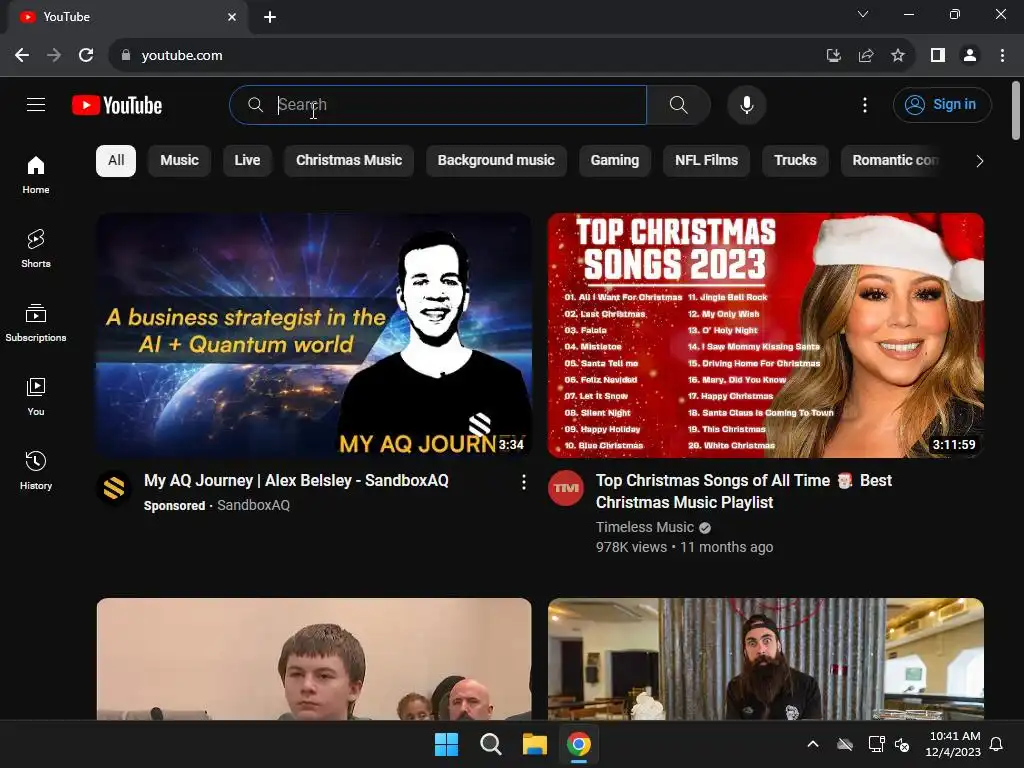Screen dimensions: 1024x768
Task: Open Shorts from the sidebar
Action: (36, 249)
